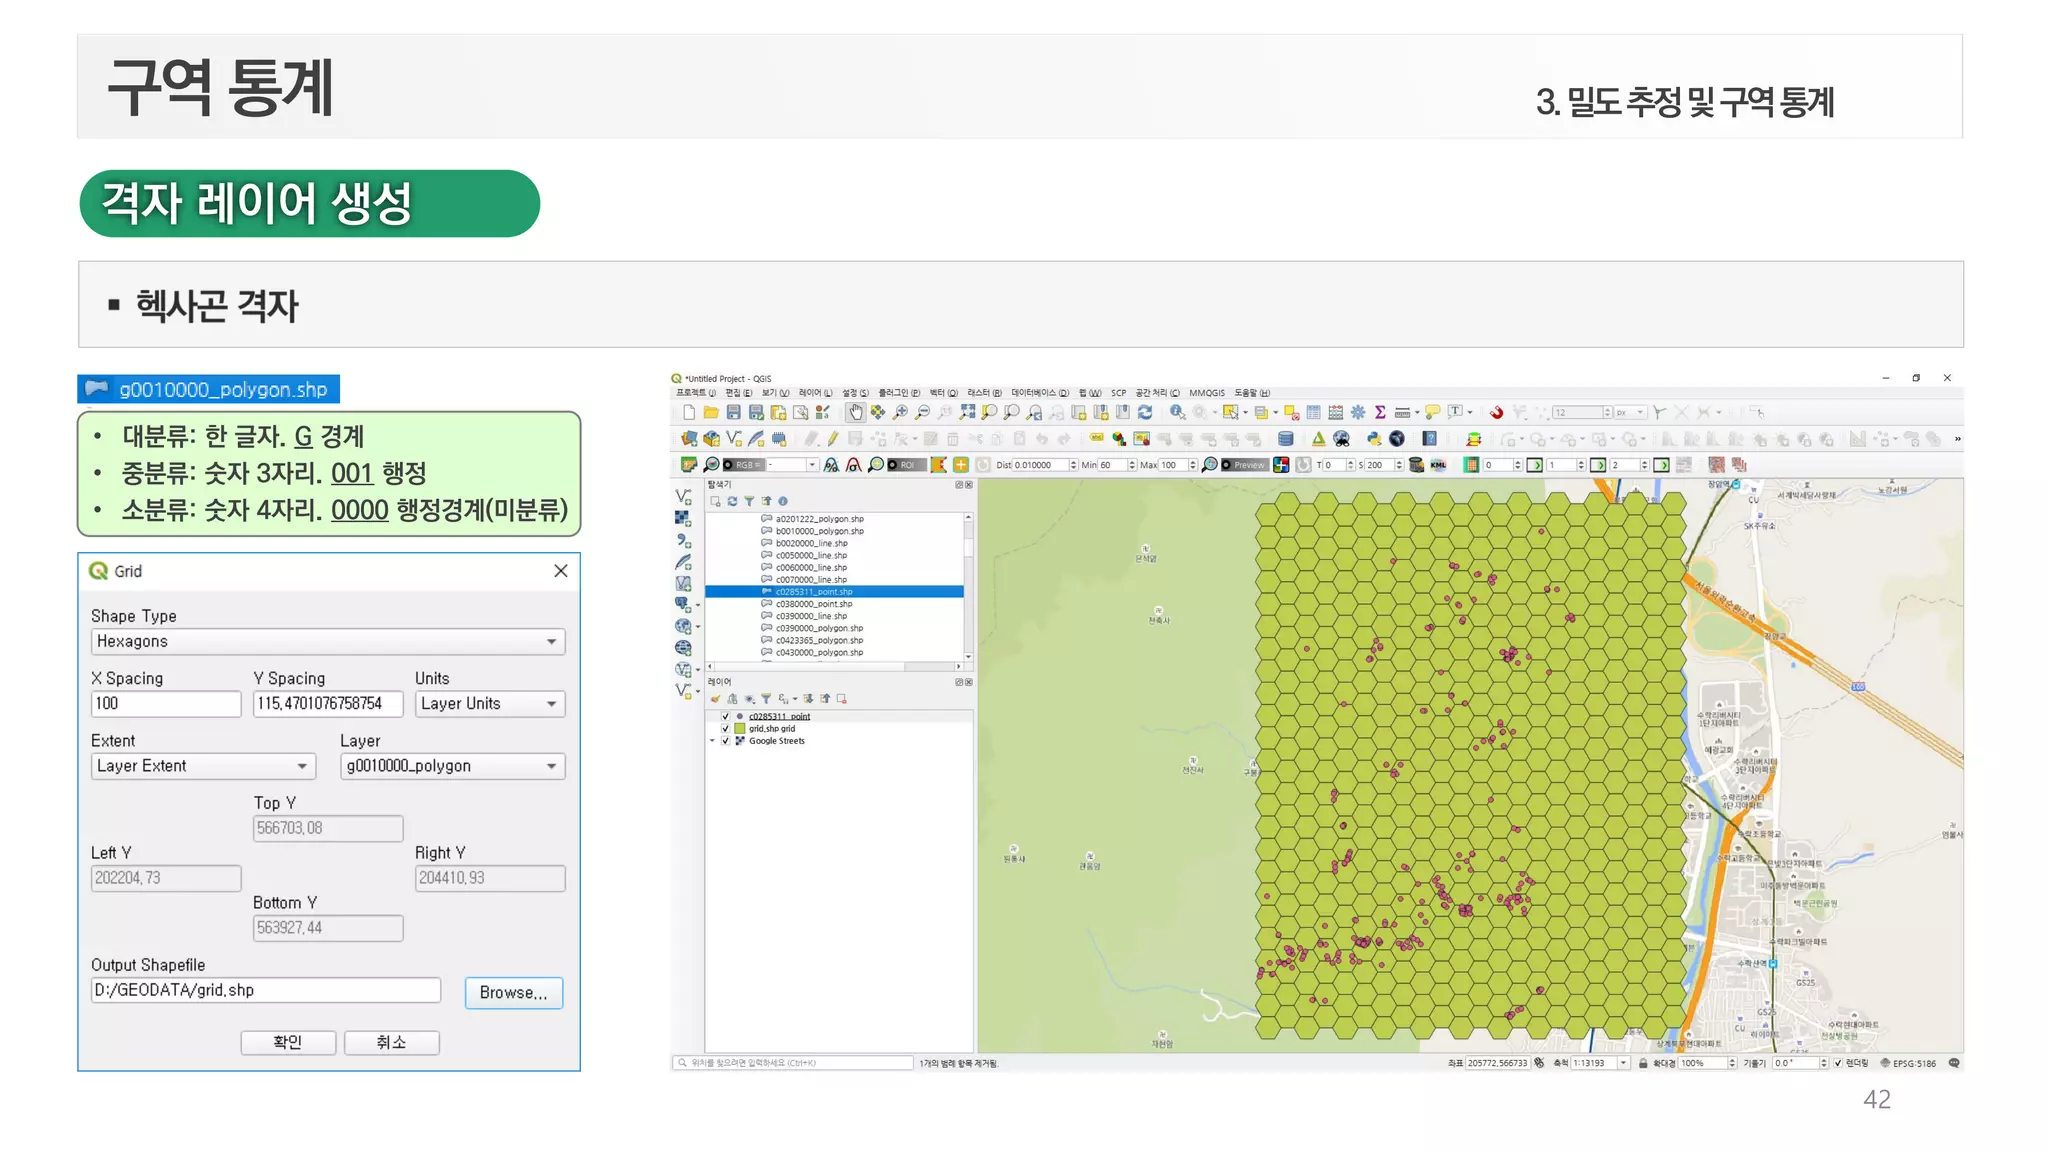Viewport: 2048px width, 1152px height.
Task: Click the Save Project icon
Action: pyautogui.click(x=733, y=412)
